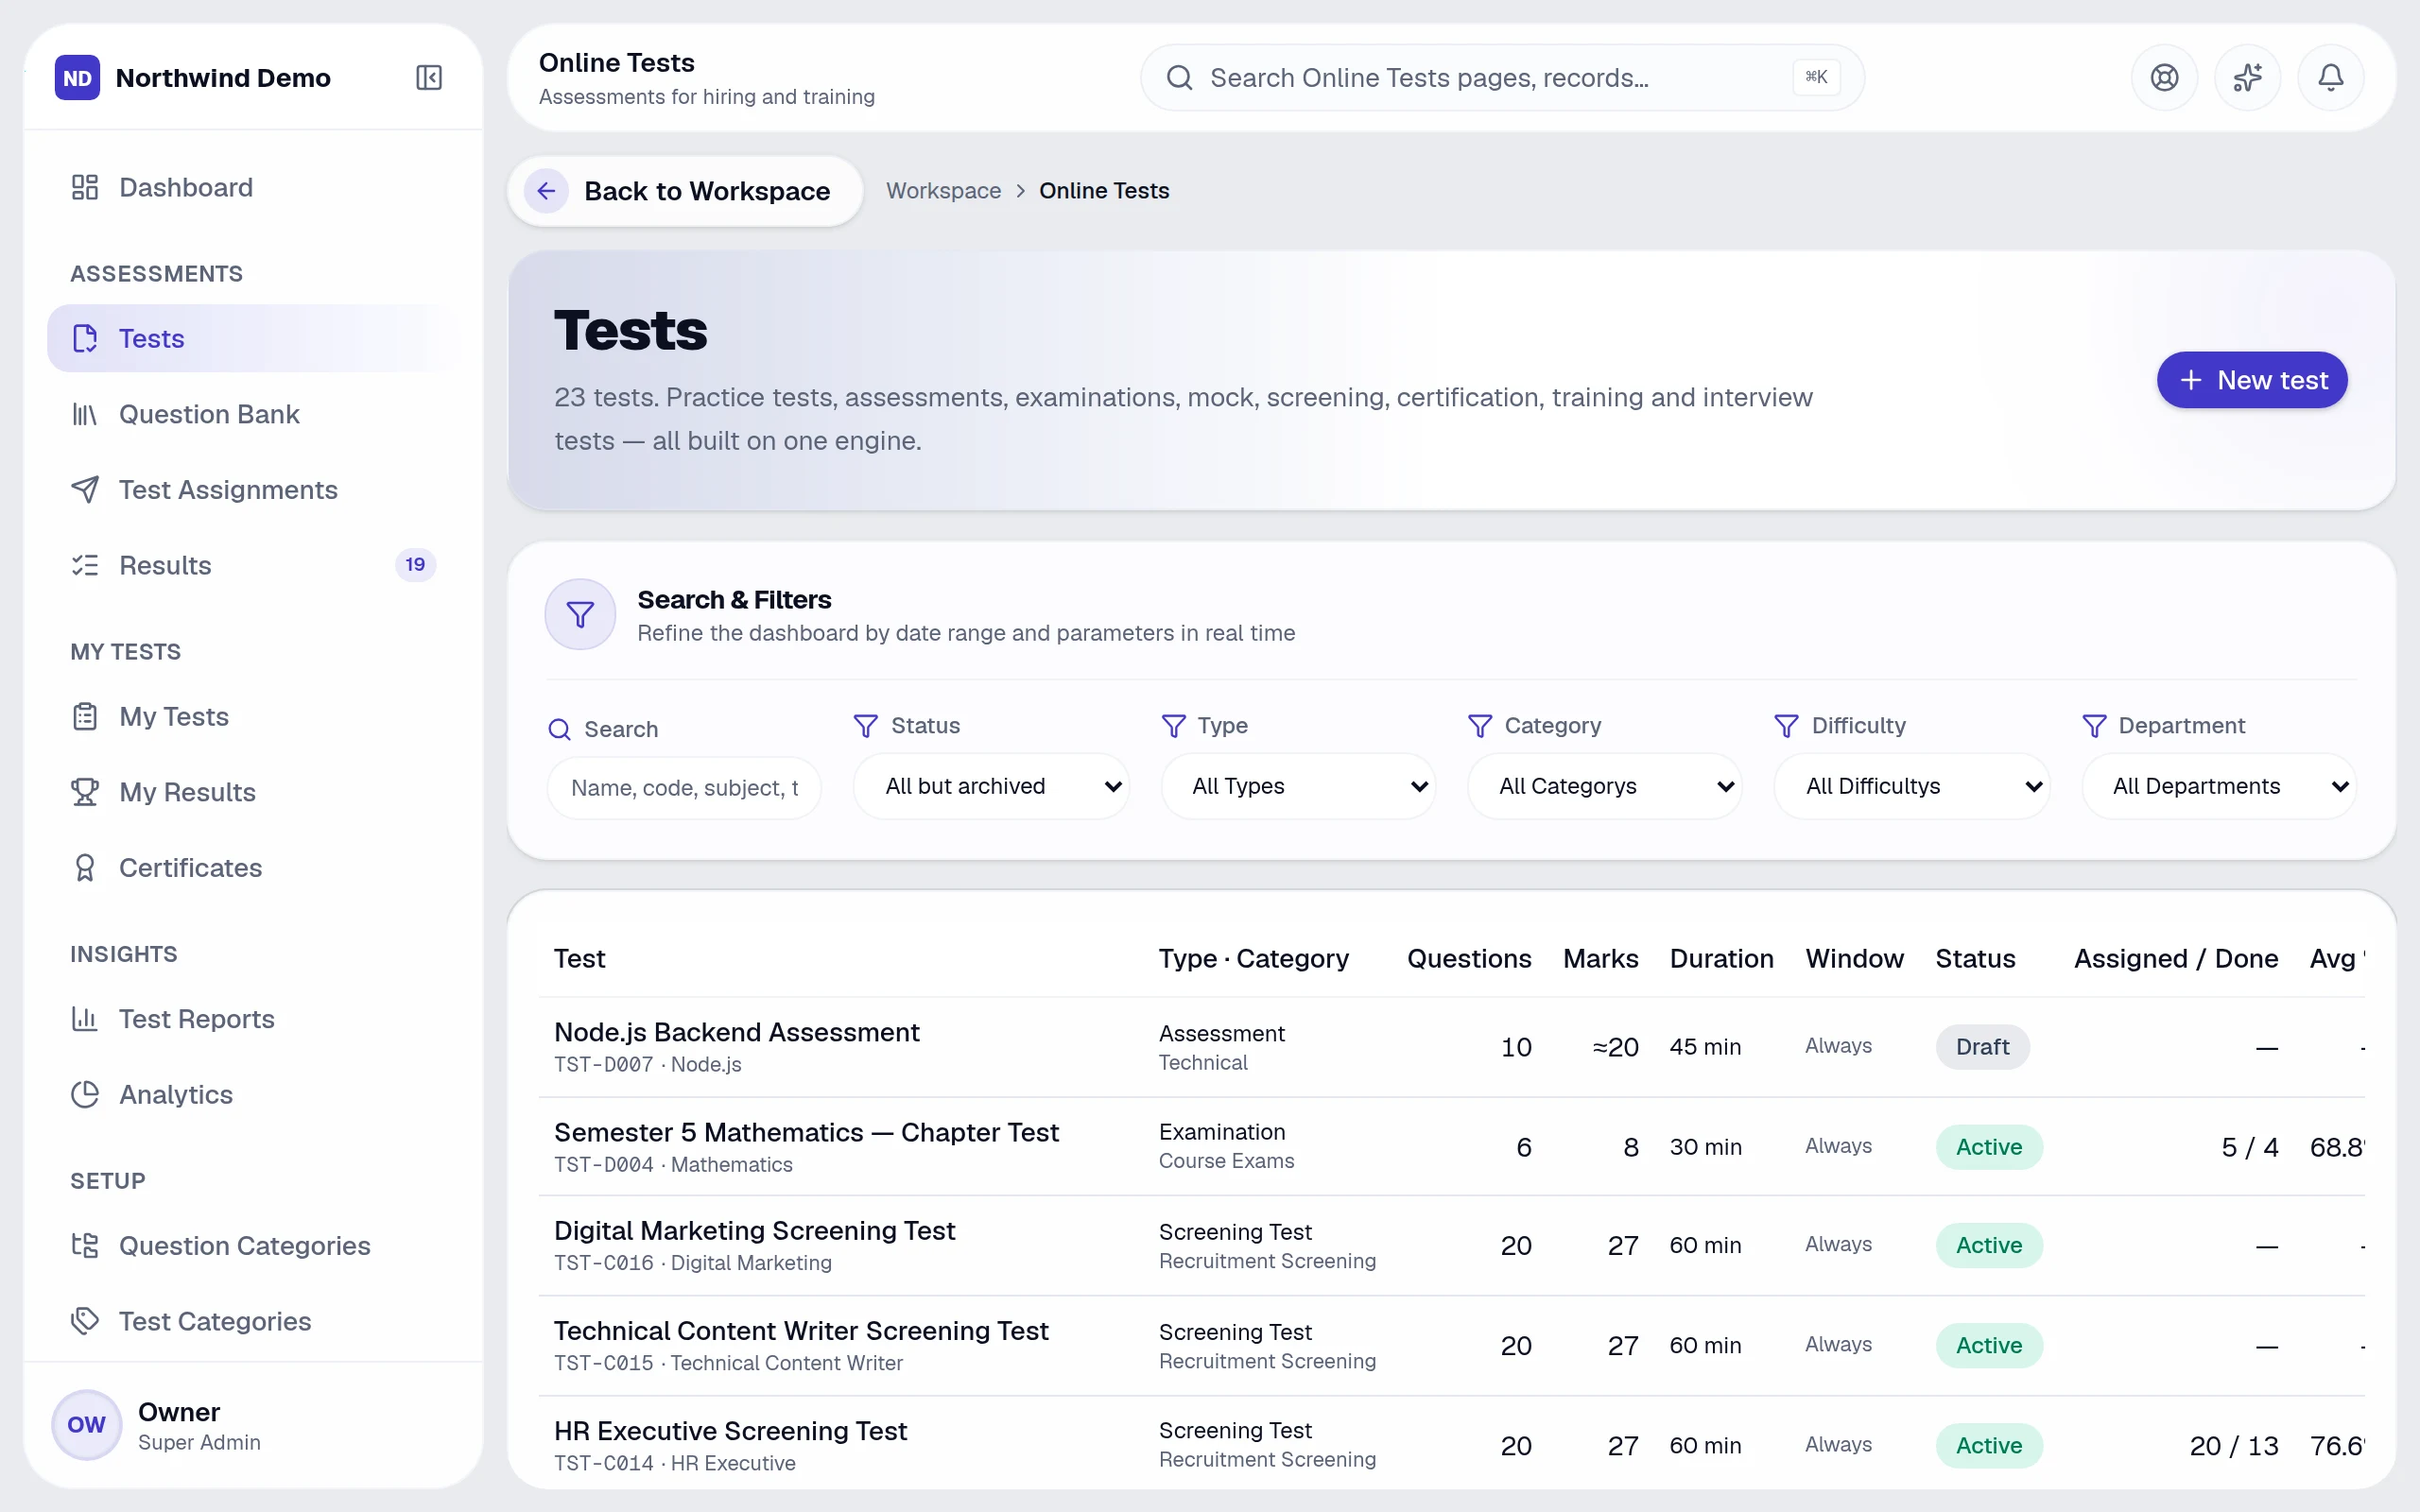Click the Question Bank library icon
Screen dimensions: 2420x1512
tap(85, 414)
